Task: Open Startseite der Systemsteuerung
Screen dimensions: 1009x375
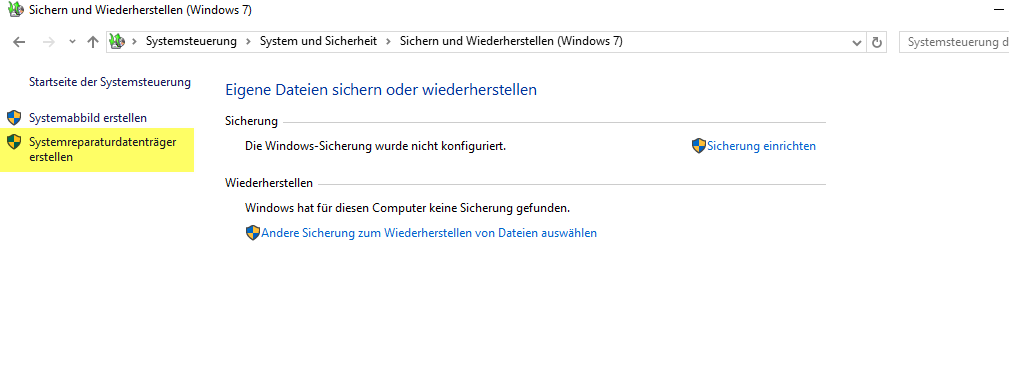Action: pyautogui.click(x=110, y=82)
